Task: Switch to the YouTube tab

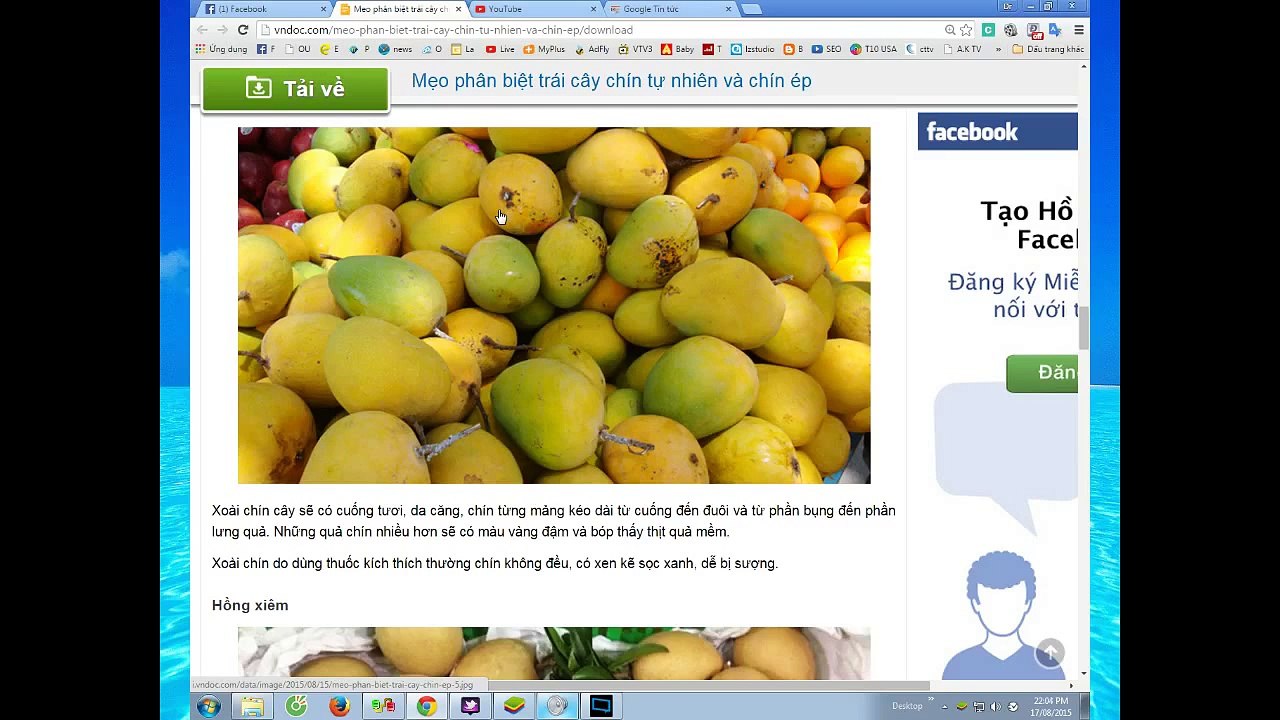Action: point(533,9)
